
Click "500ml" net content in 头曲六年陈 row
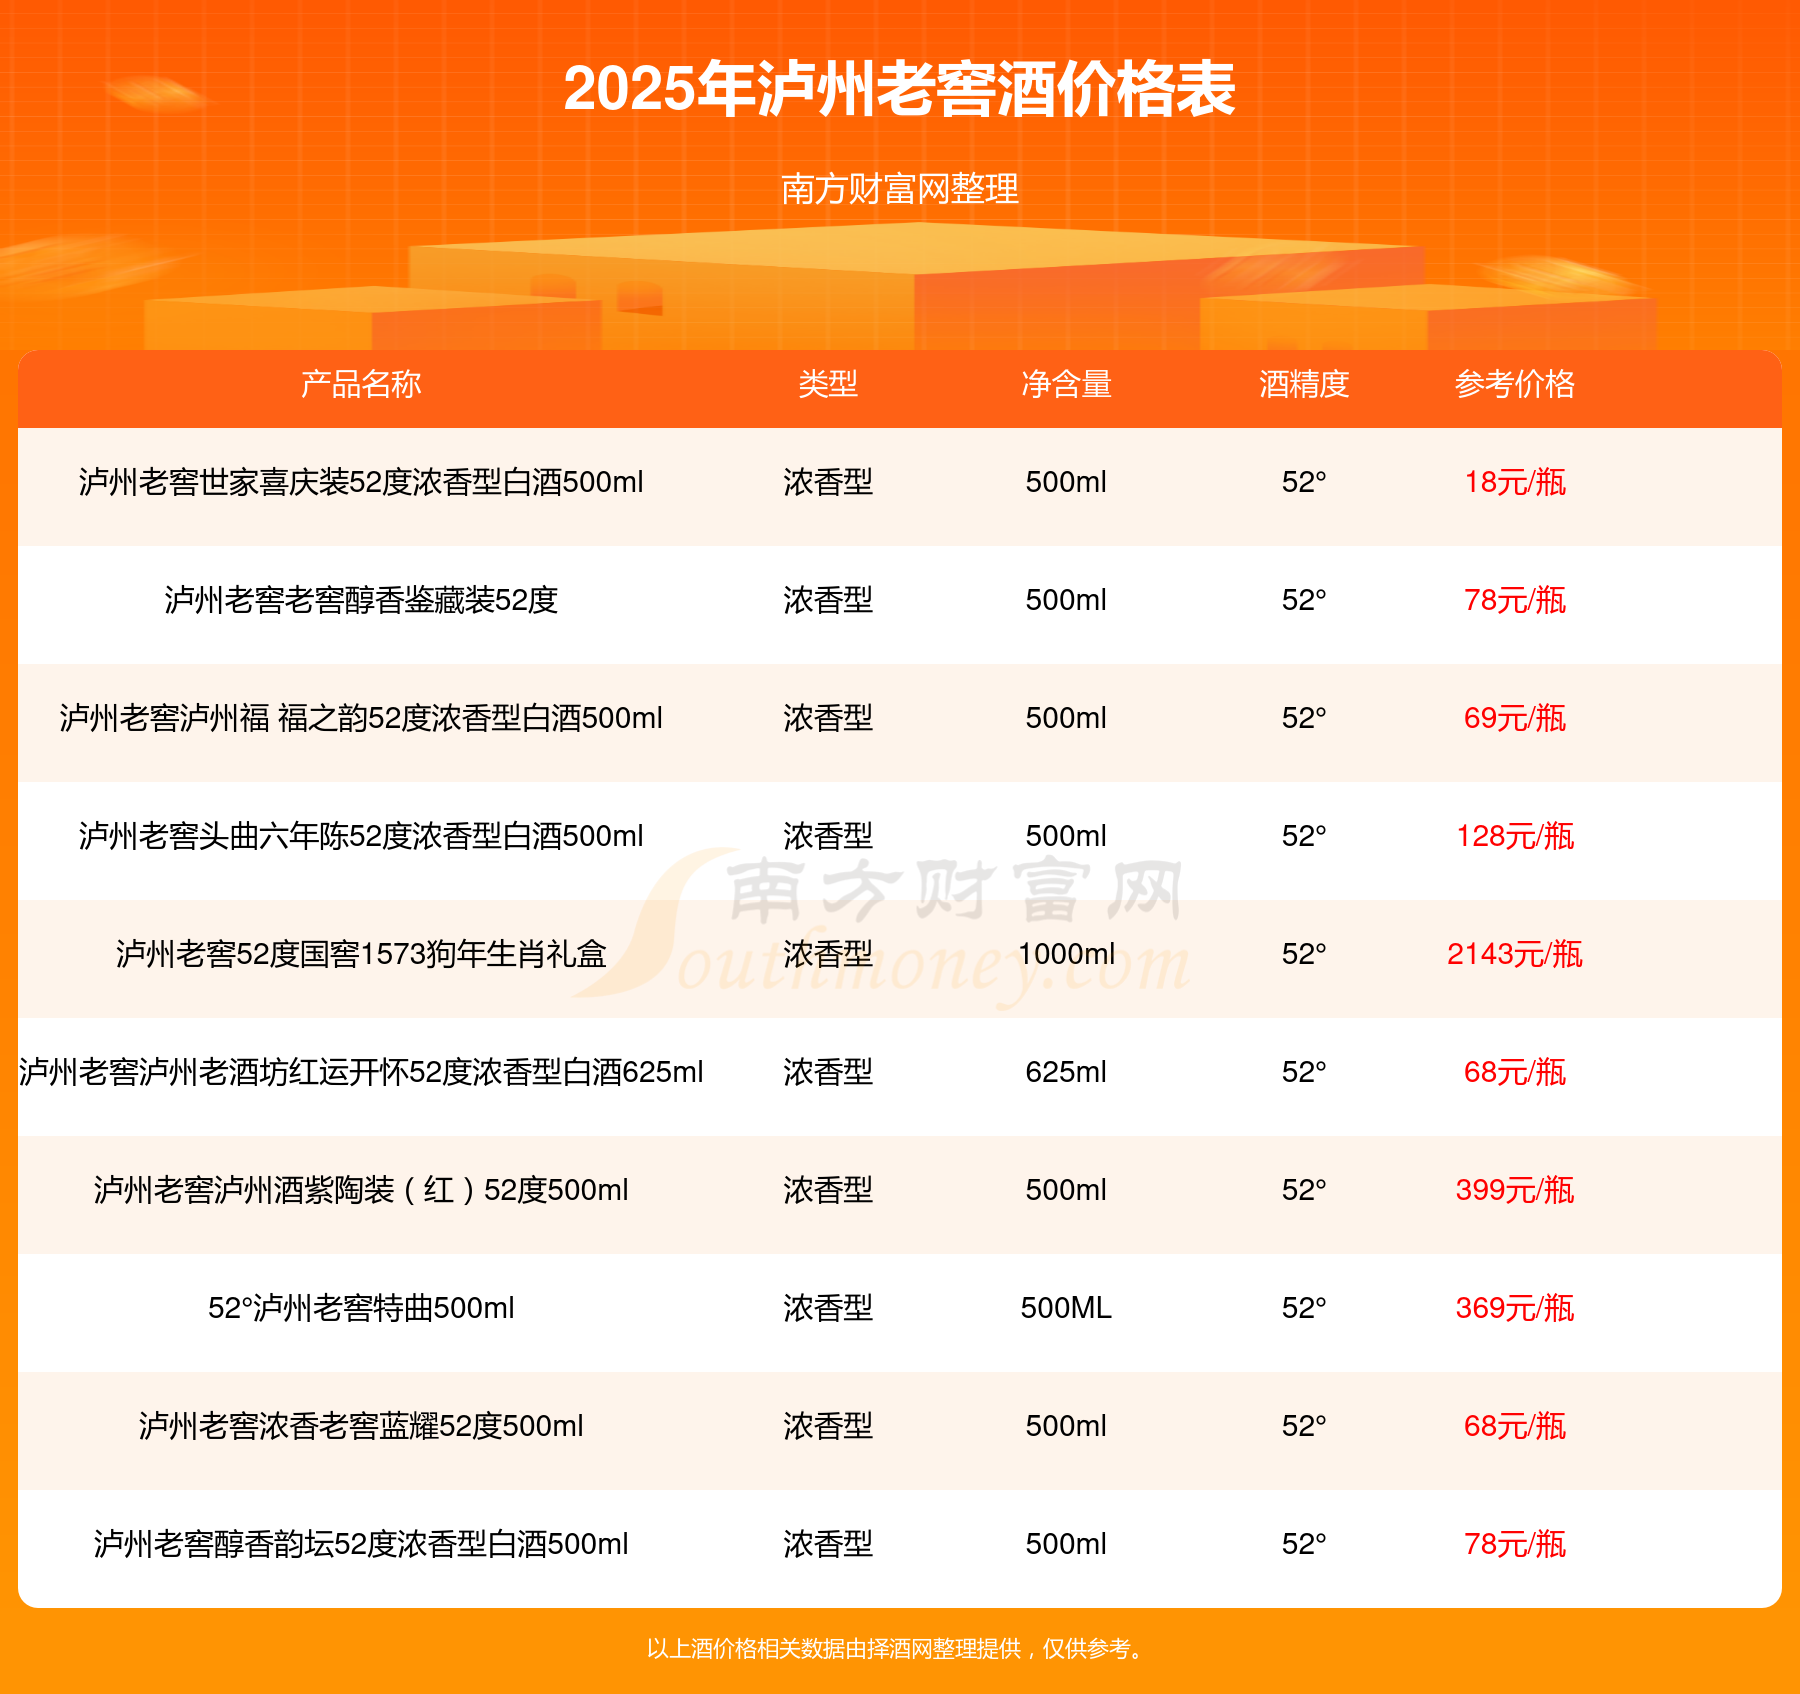[x=1066, y=836]
